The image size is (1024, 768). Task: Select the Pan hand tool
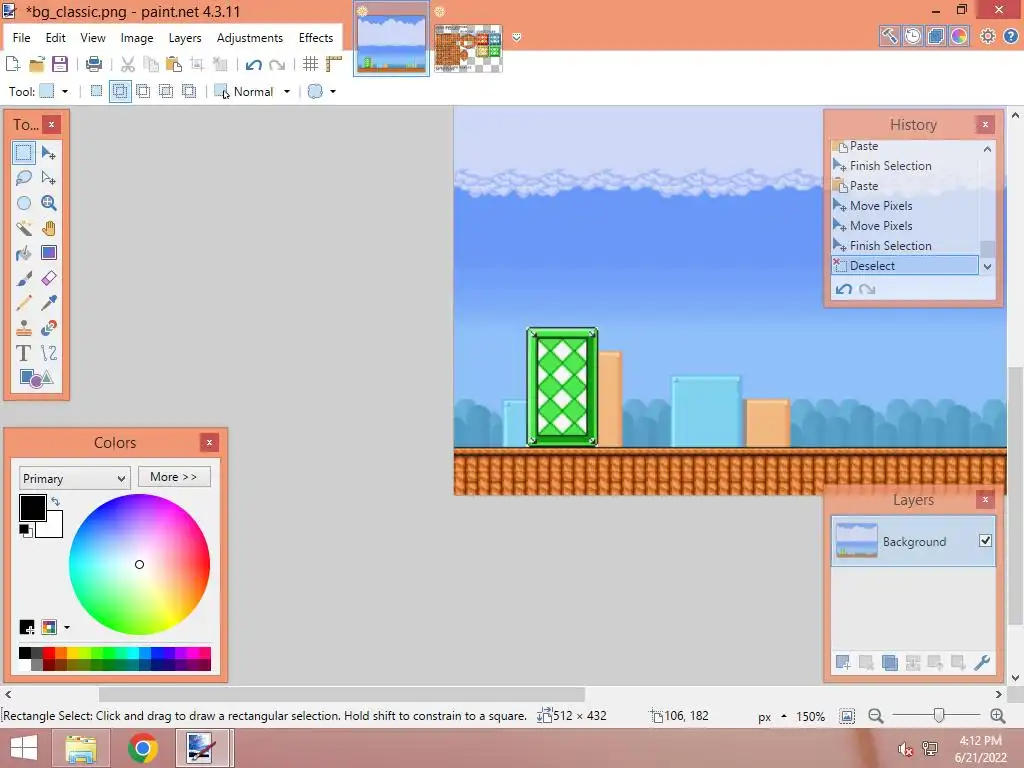click(48, 228)
